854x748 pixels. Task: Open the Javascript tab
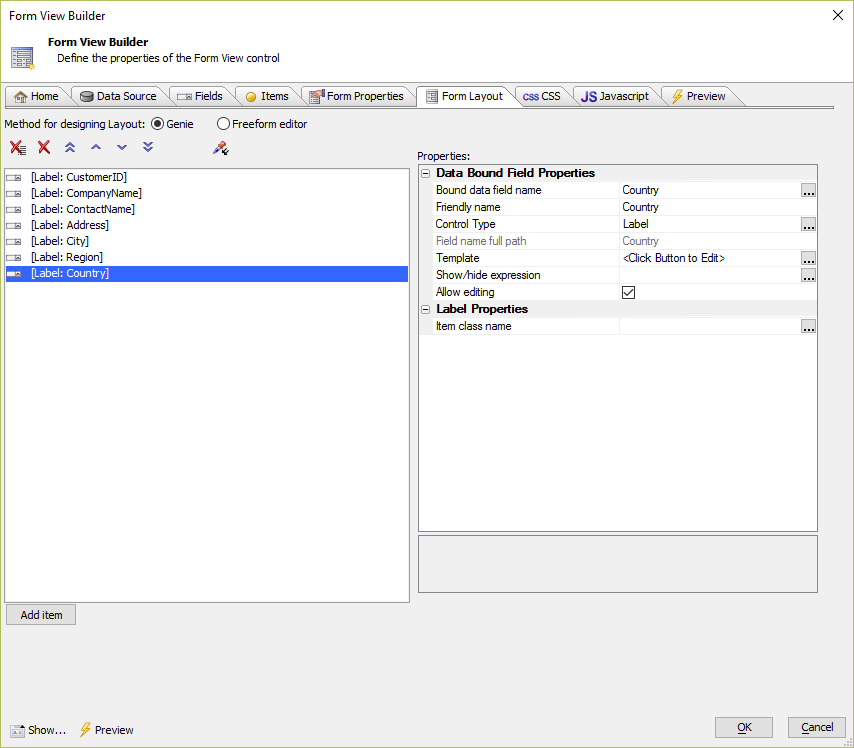[615, 96]
